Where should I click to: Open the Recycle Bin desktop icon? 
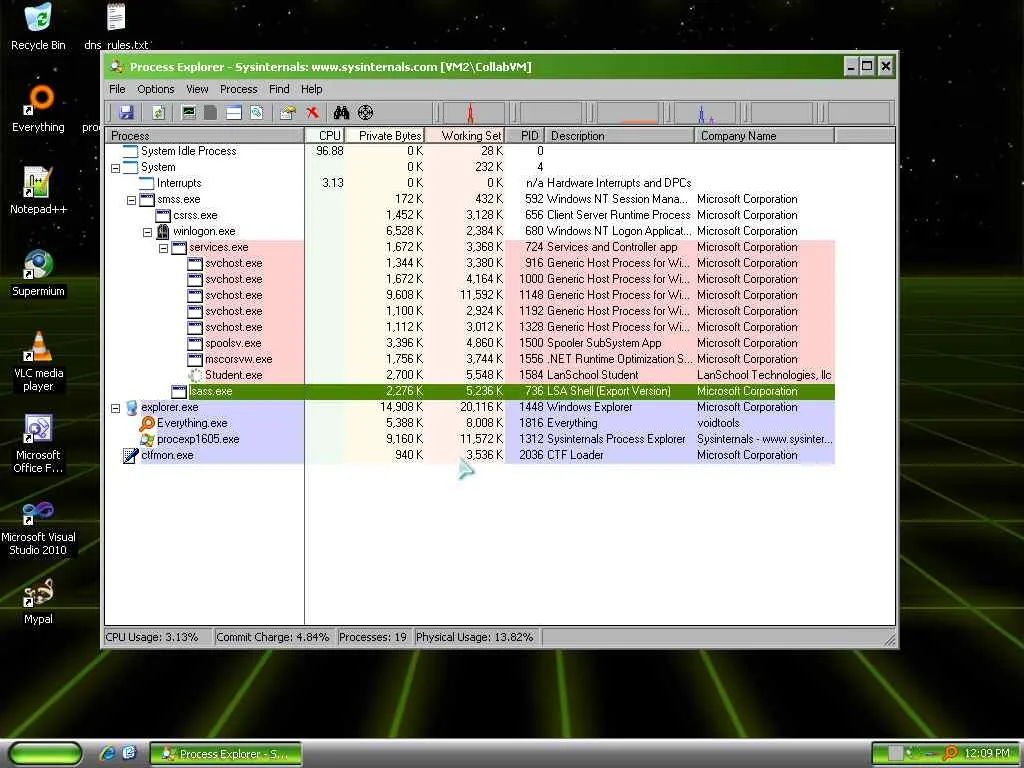tap(38, 26)
